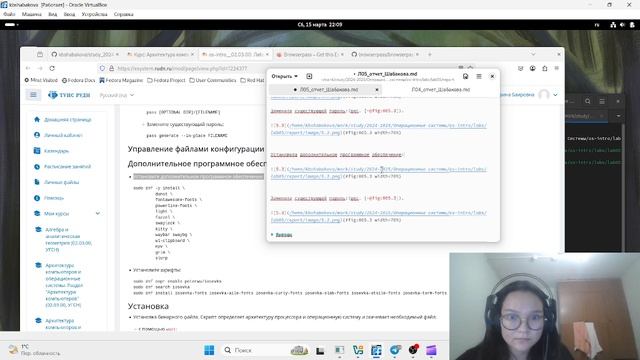Click the Firefox back arrow
640x360 pixels.
tap(28, 69)
